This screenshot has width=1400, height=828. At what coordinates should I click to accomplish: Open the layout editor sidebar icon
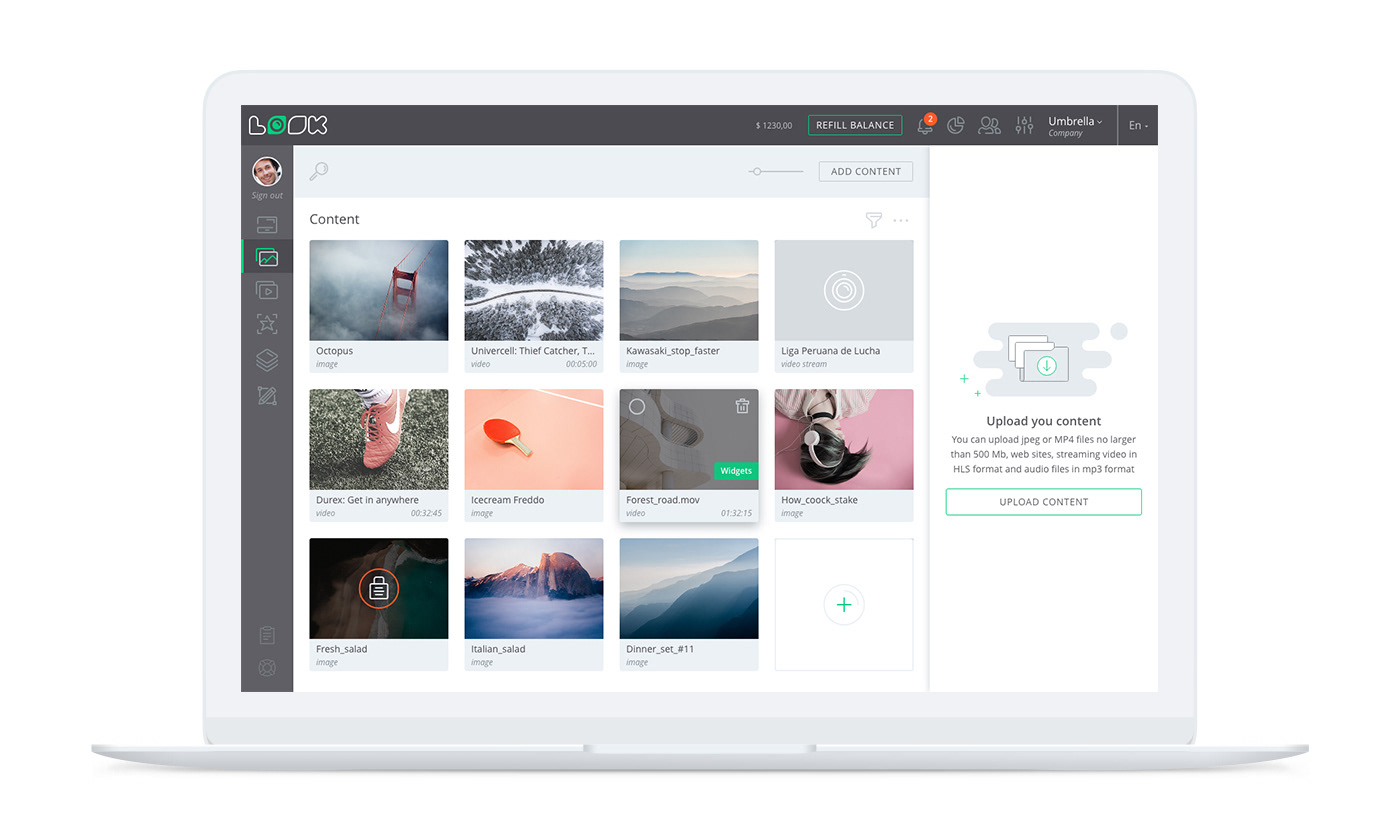[267, 395]
